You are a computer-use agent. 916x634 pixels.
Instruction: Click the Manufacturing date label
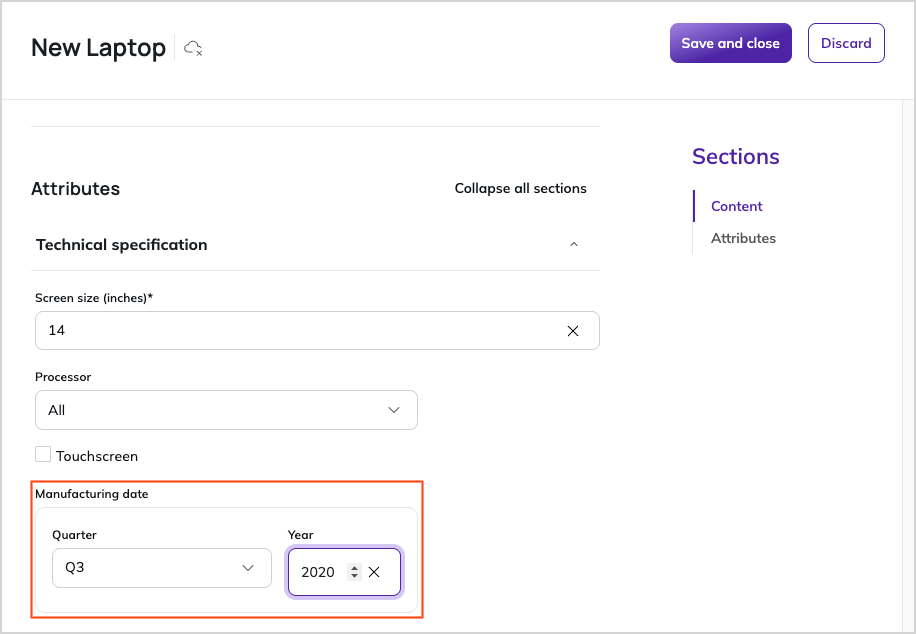(92, 494)
